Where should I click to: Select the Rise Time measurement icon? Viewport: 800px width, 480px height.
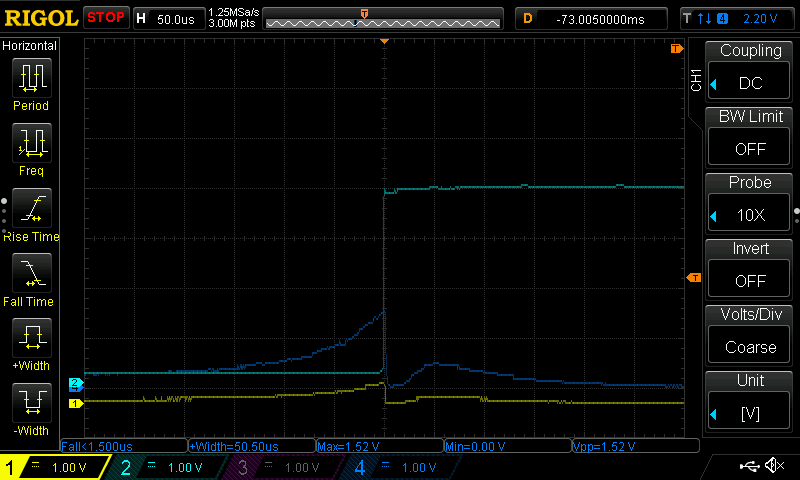(32, 208)
